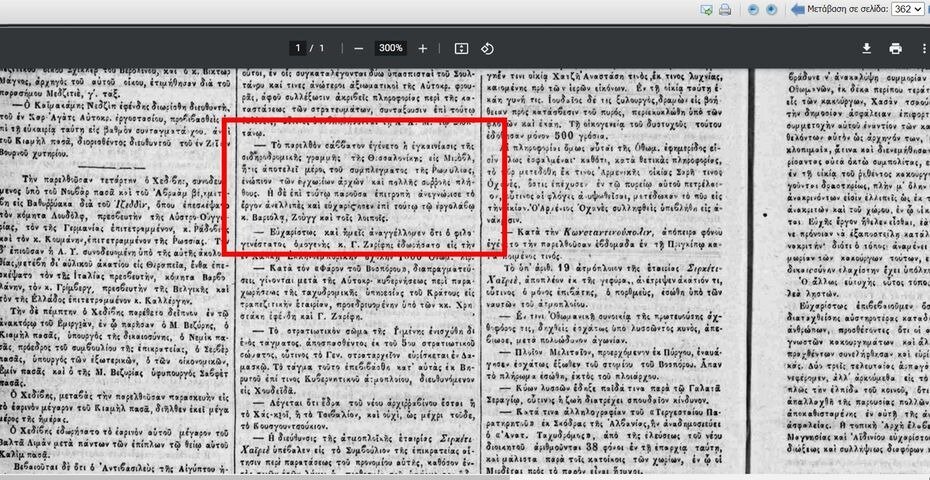Open the PDF viewer more actions menu
This screenshot has height=480, width=930.
click(923, 49)
